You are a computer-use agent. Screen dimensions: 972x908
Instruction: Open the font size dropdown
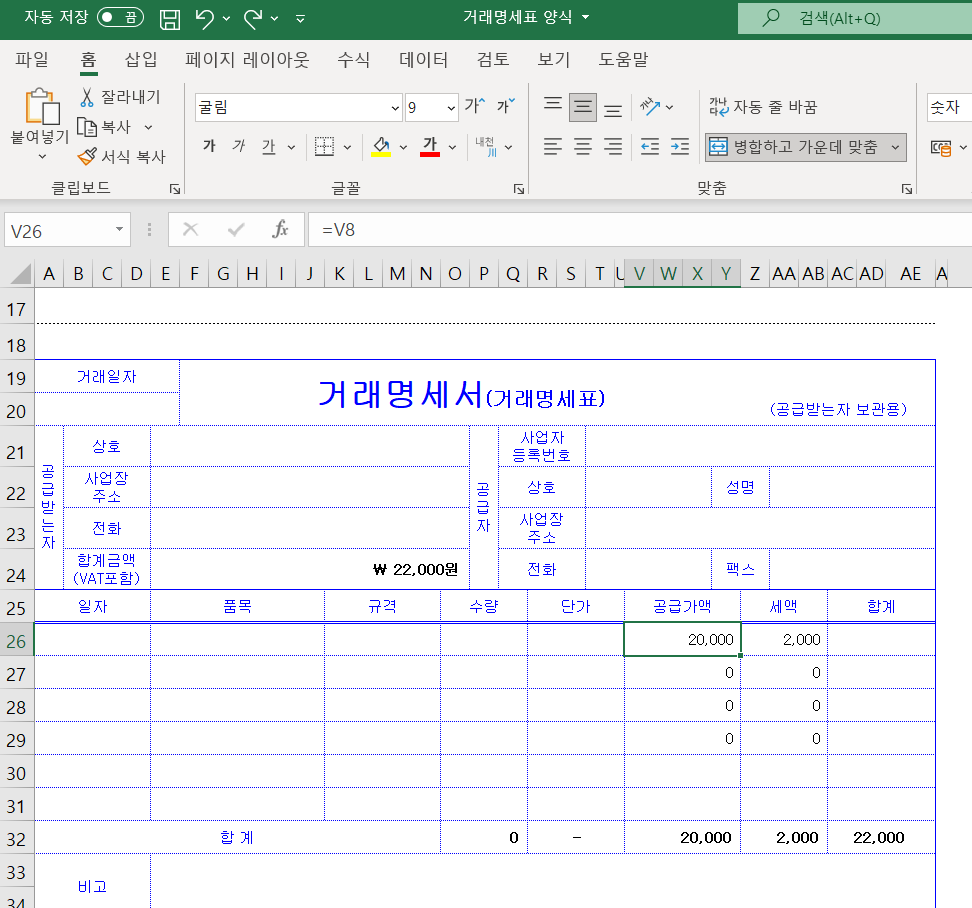(x=451, y=108)
